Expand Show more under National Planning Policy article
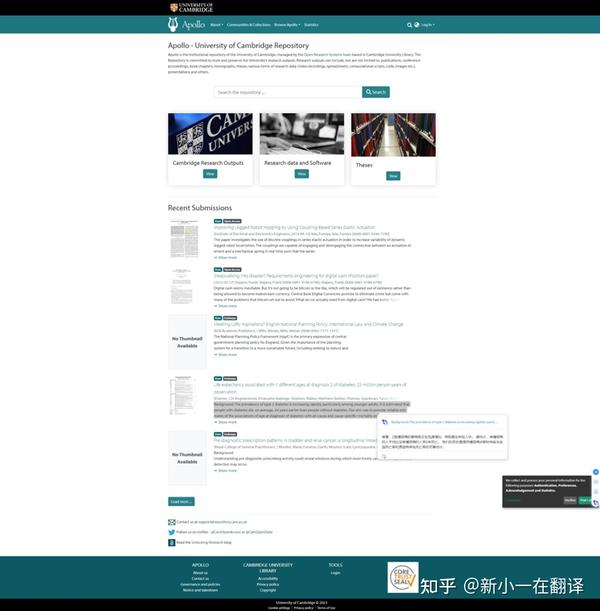Viewport: 600px width, 611px height. 226,355
